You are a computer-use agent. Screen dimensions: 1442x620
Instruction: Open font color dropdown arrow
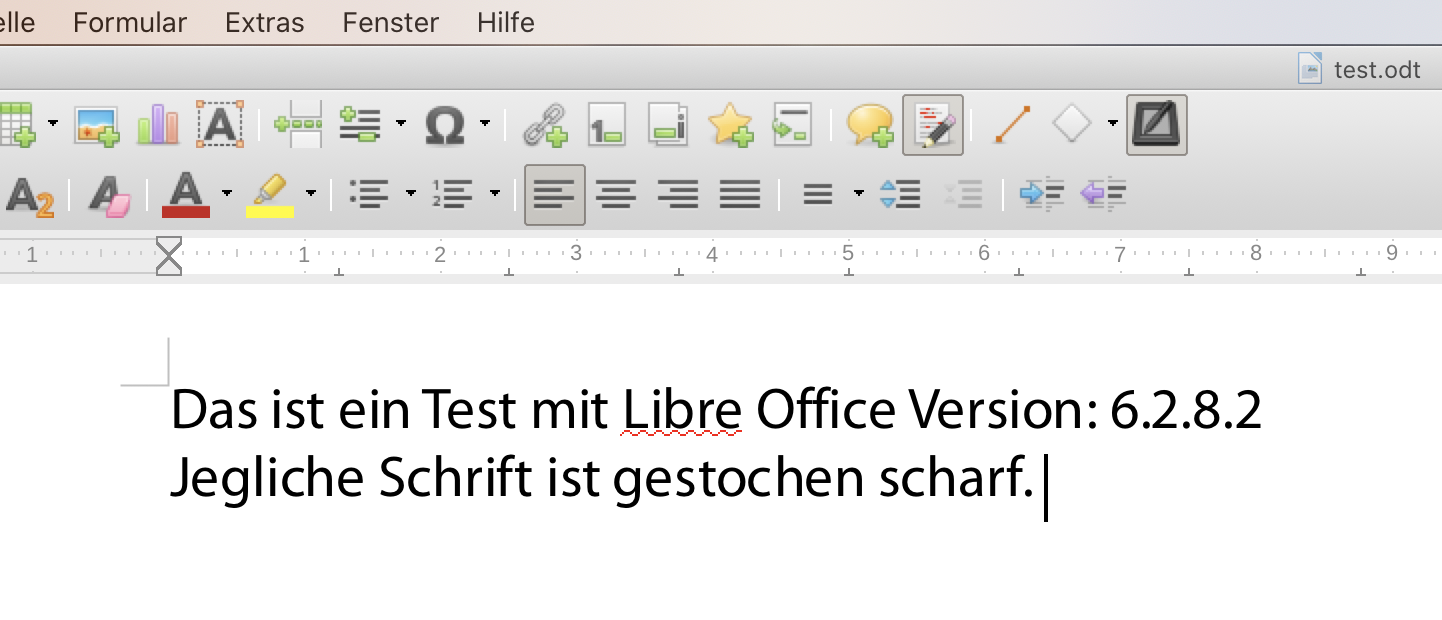(227, 193)
